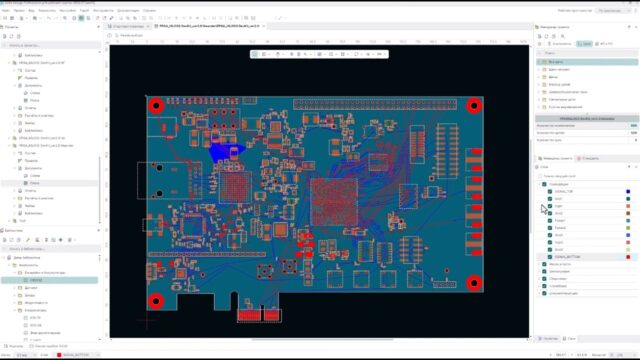Click the last icon in the library panel toolbar
Screen dimensions: 640x360
tap(70, 240)
